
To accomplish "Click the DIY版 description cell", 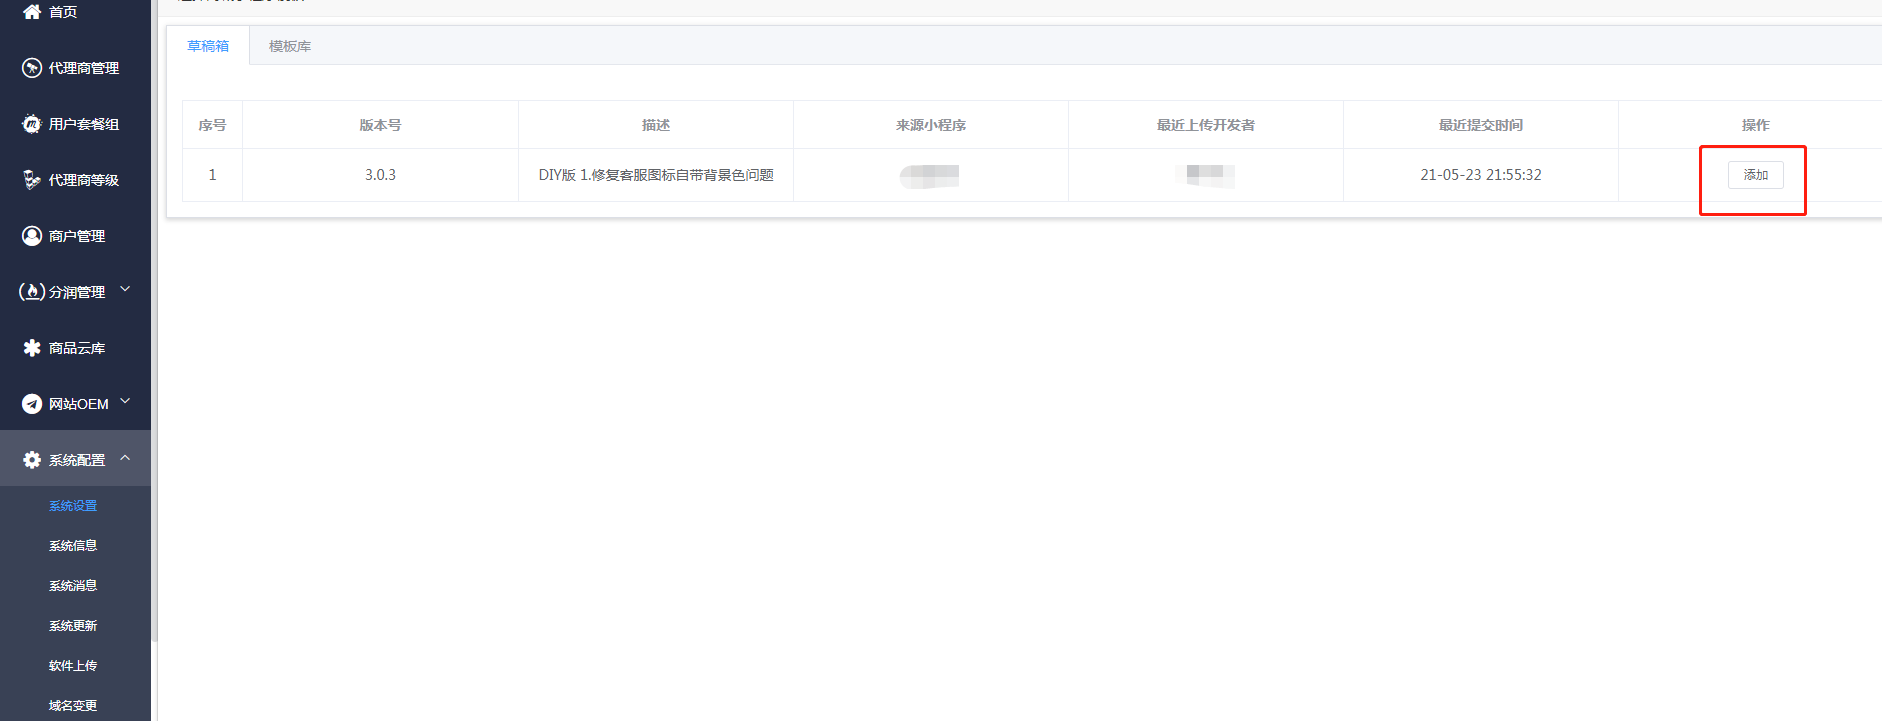I will [656, 175].
